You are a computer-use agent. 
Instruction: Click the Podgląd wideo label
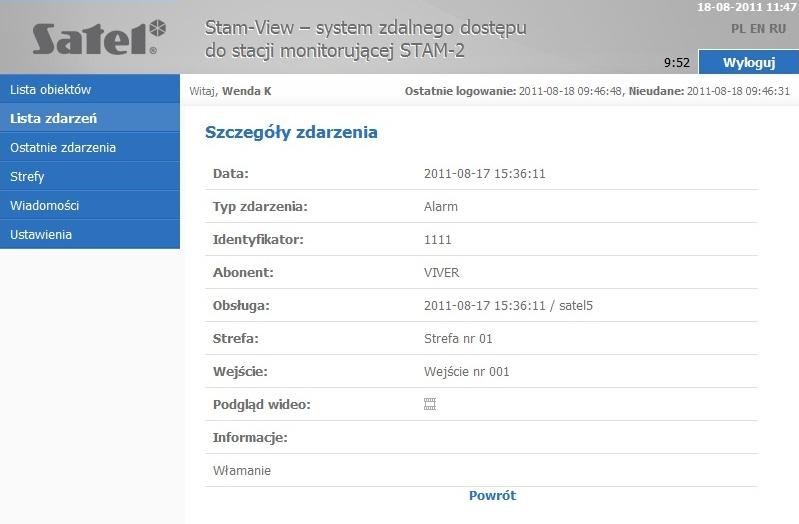262,405
